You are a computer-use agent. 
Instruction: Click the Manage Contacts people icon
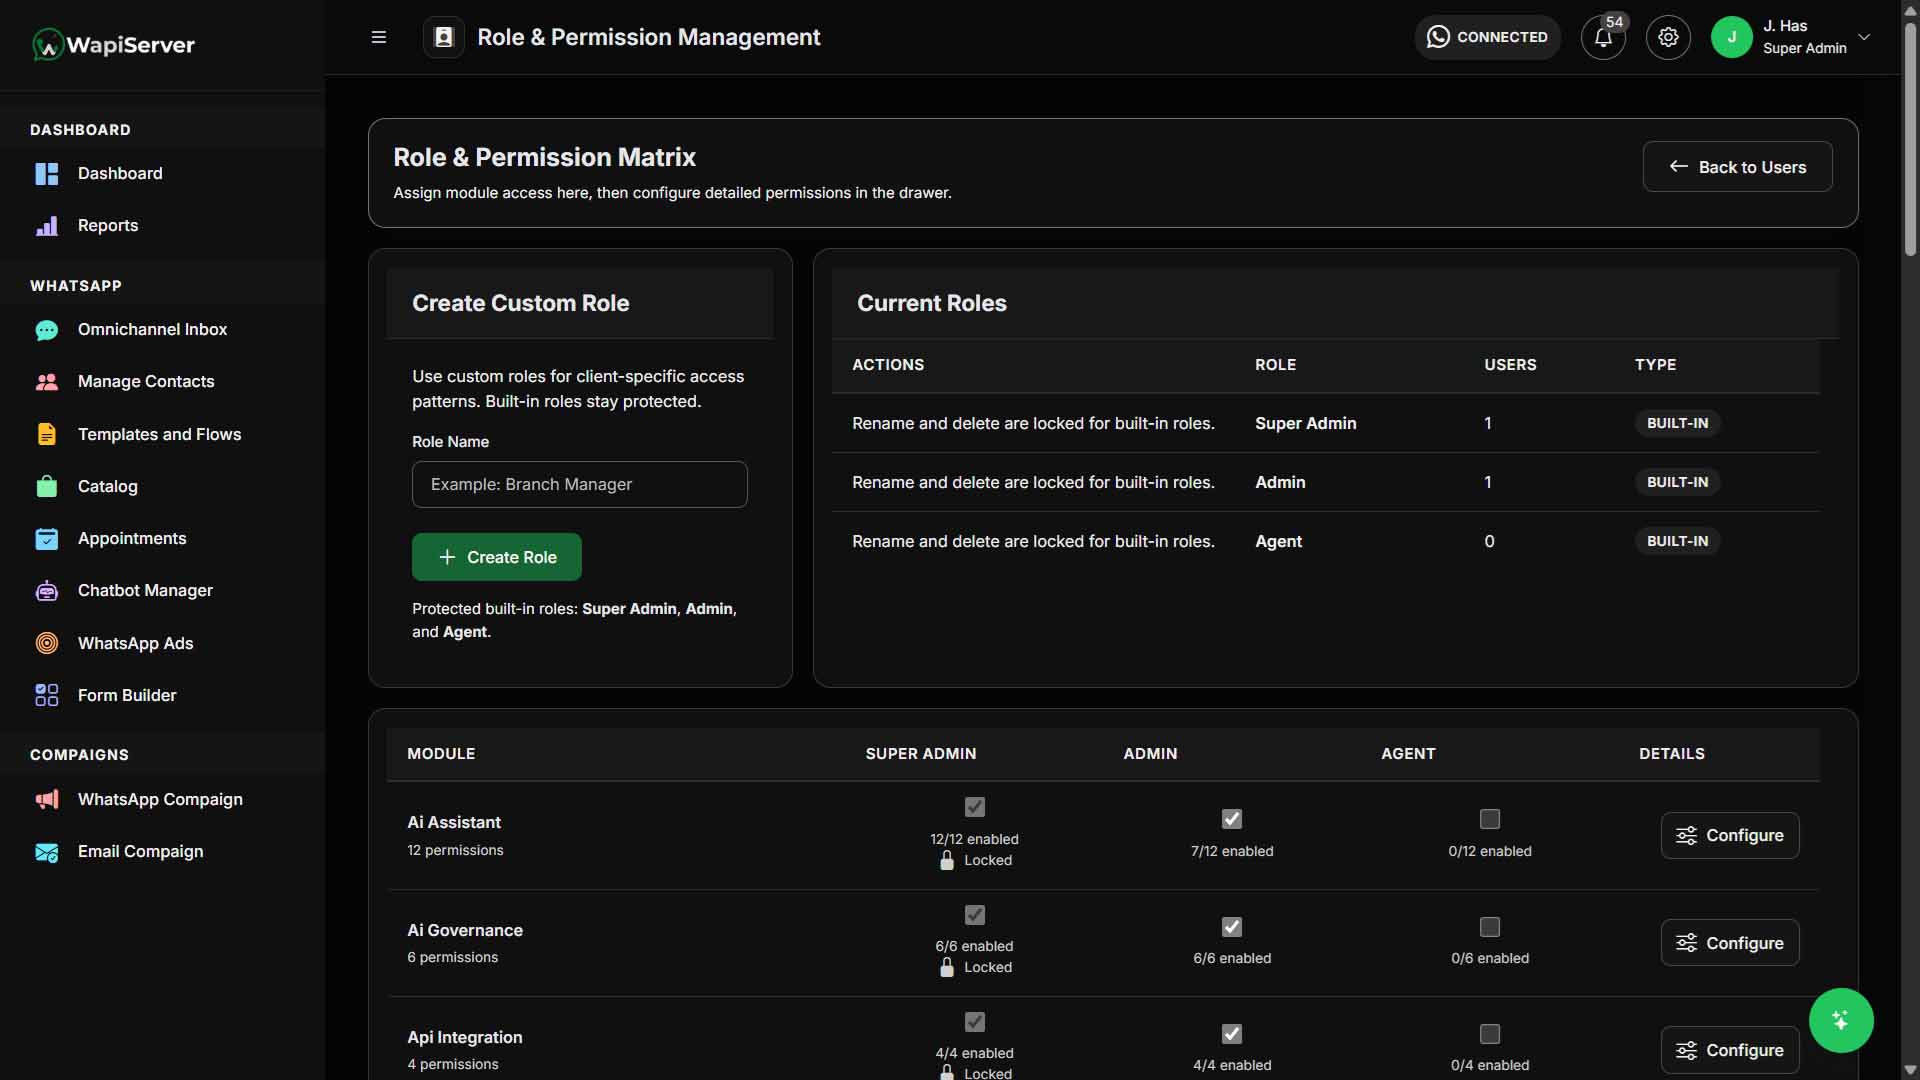coord(47,382)
